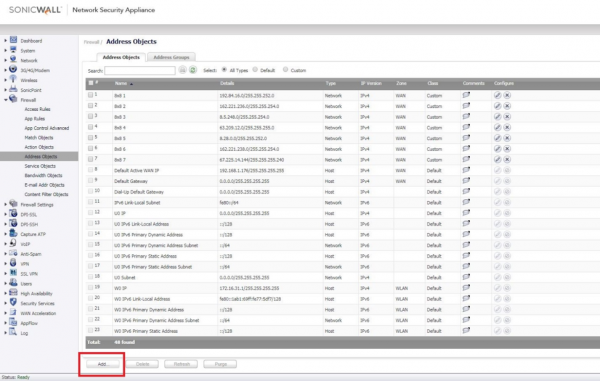This screenshot has height=381, width=600.
Task: Toggle the select-all checkbox in table header
Action: click(x=91, y=83)
